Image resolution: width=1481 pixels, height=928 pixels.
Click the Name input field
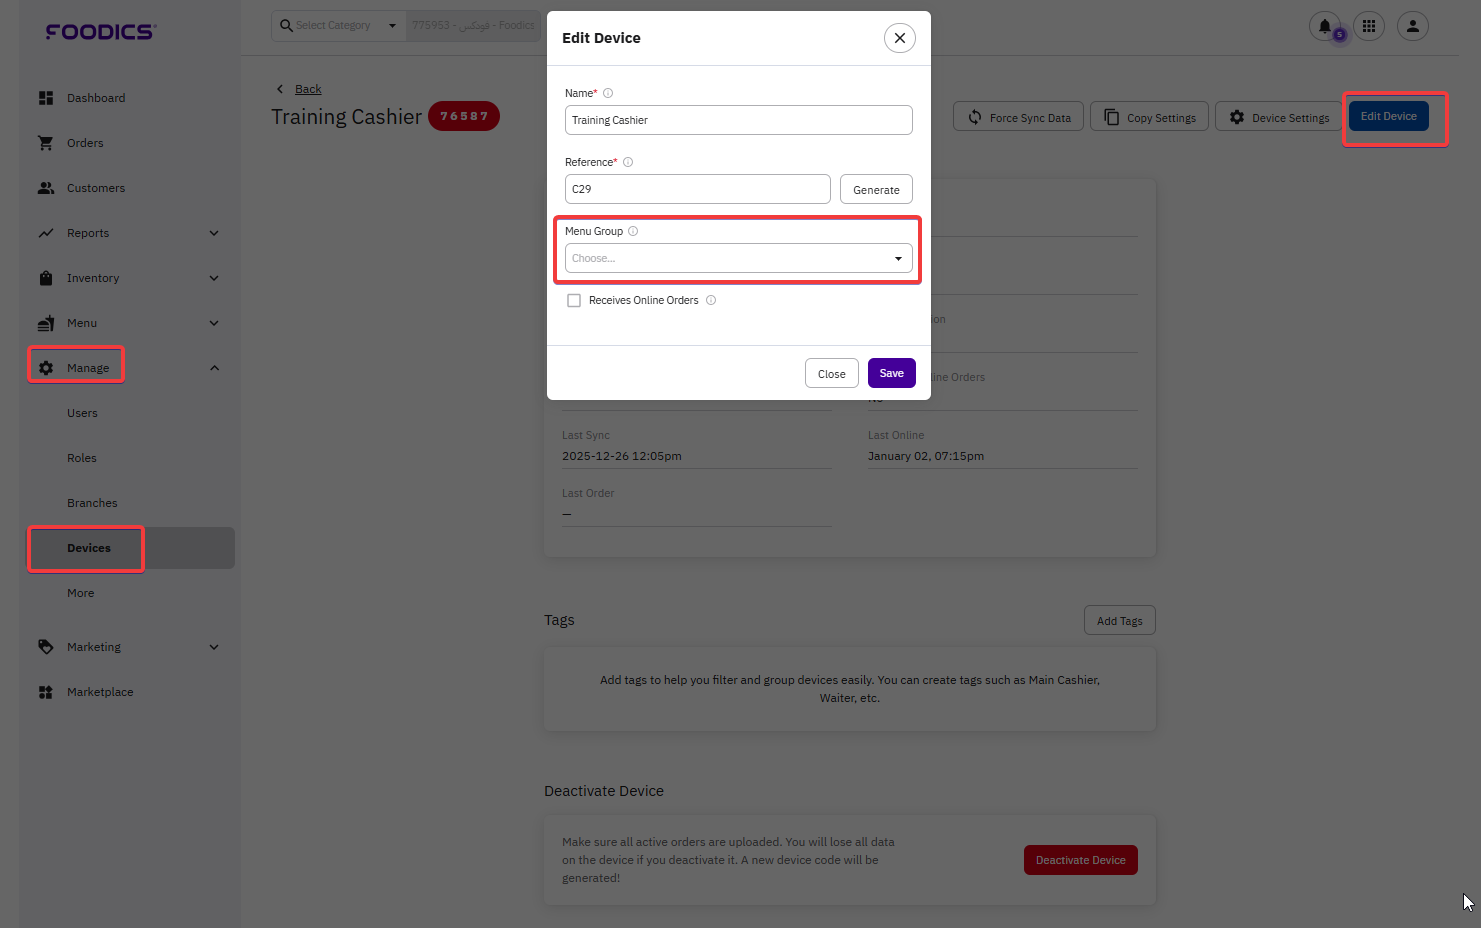coord(738,120)
